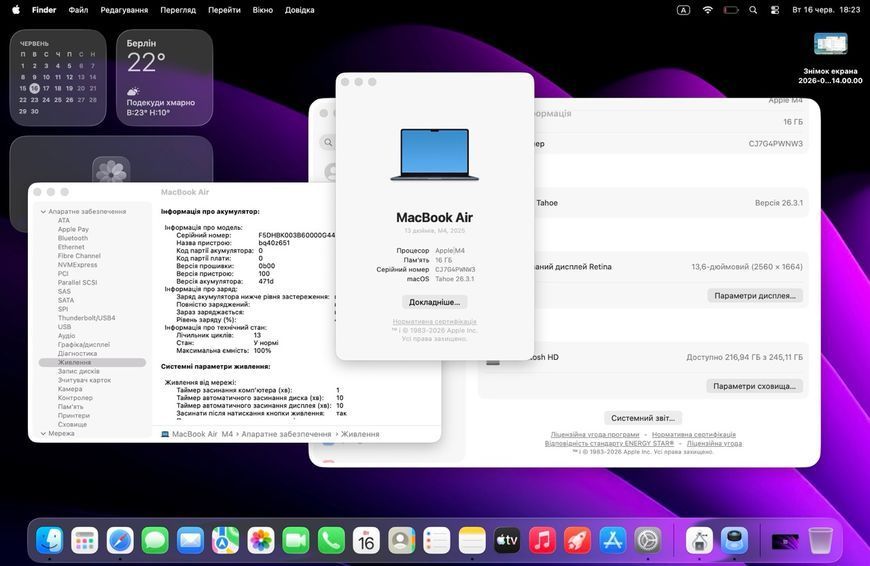Image resolution: width=870 pixels, height=566 pixels.
Task: Open Нормативна сертифікація link in Settings window
Action: [x=694, y=434]
